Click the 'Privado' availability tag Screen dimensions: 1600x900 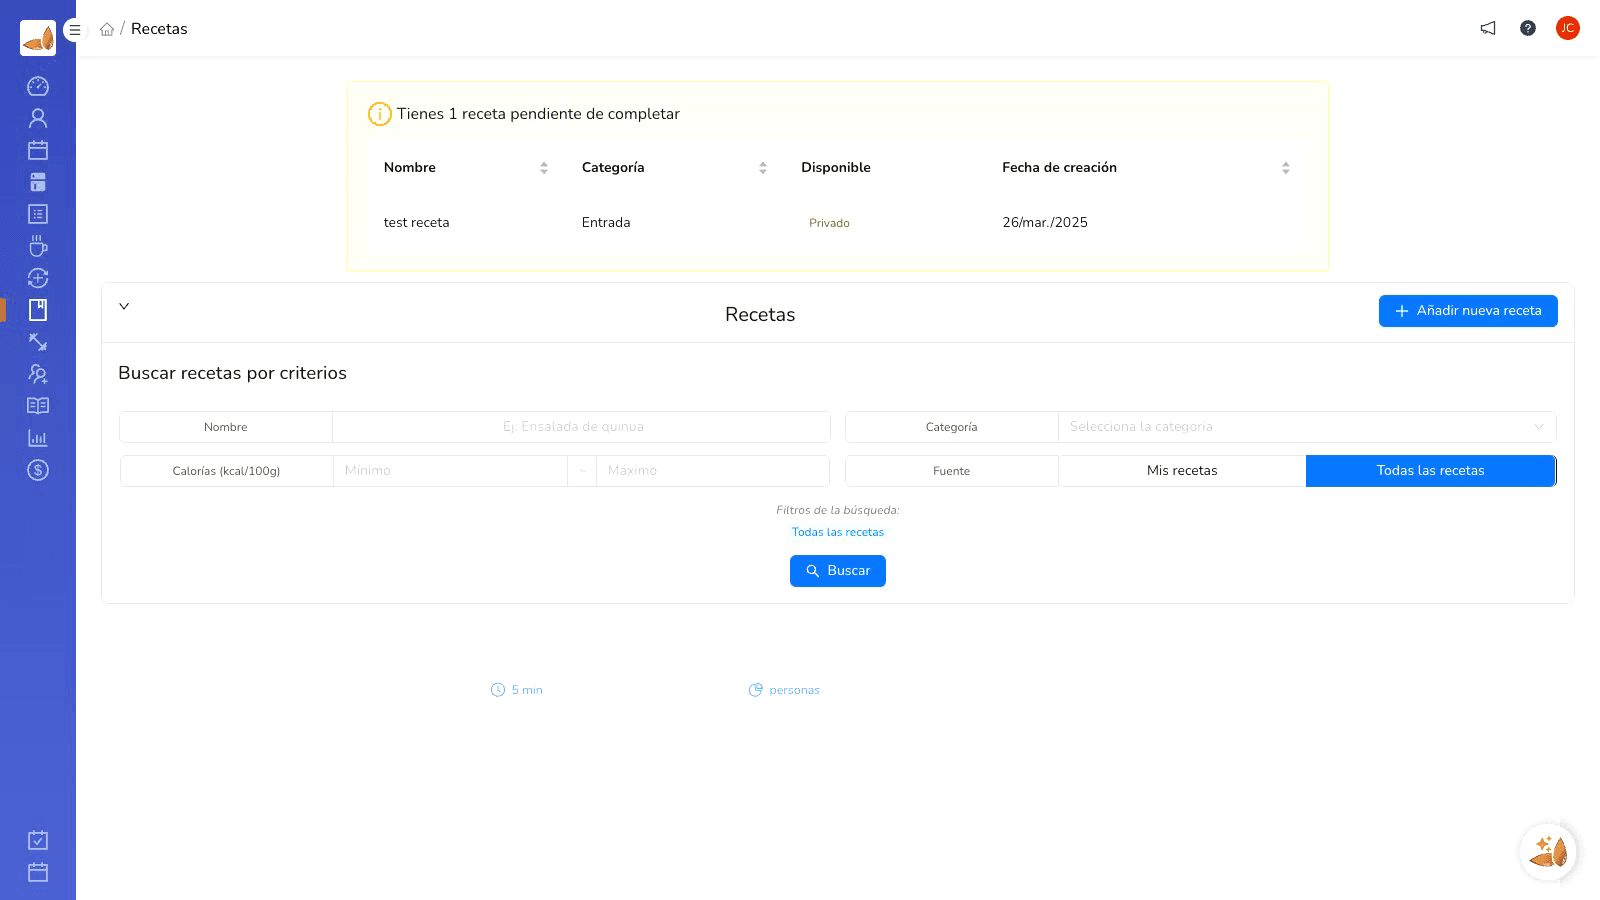[829, 223]
